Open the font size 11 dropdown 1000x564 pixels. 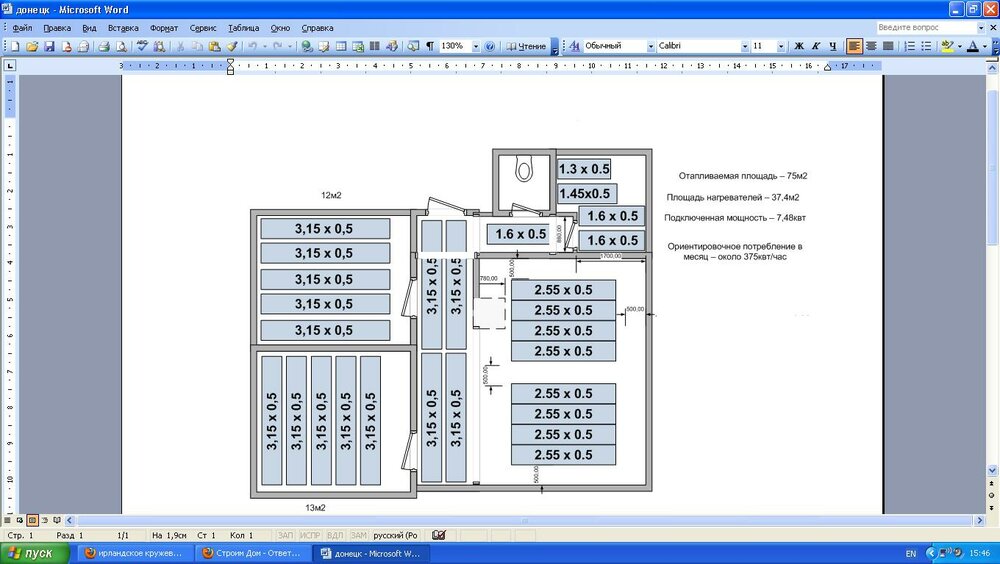coord(782,46)
